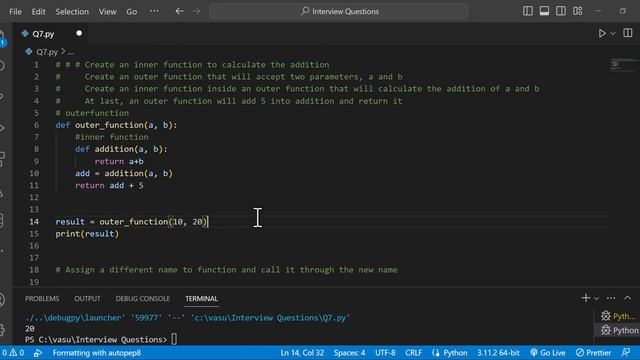Switch to the DEBUG CONSOLE tab

142,298
